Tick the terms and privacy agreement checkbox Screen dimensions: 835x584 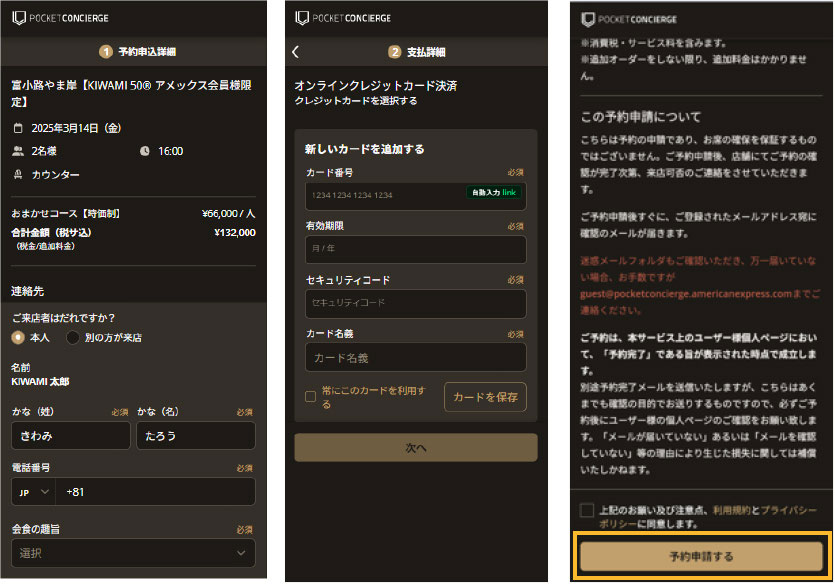pos(586,510)
